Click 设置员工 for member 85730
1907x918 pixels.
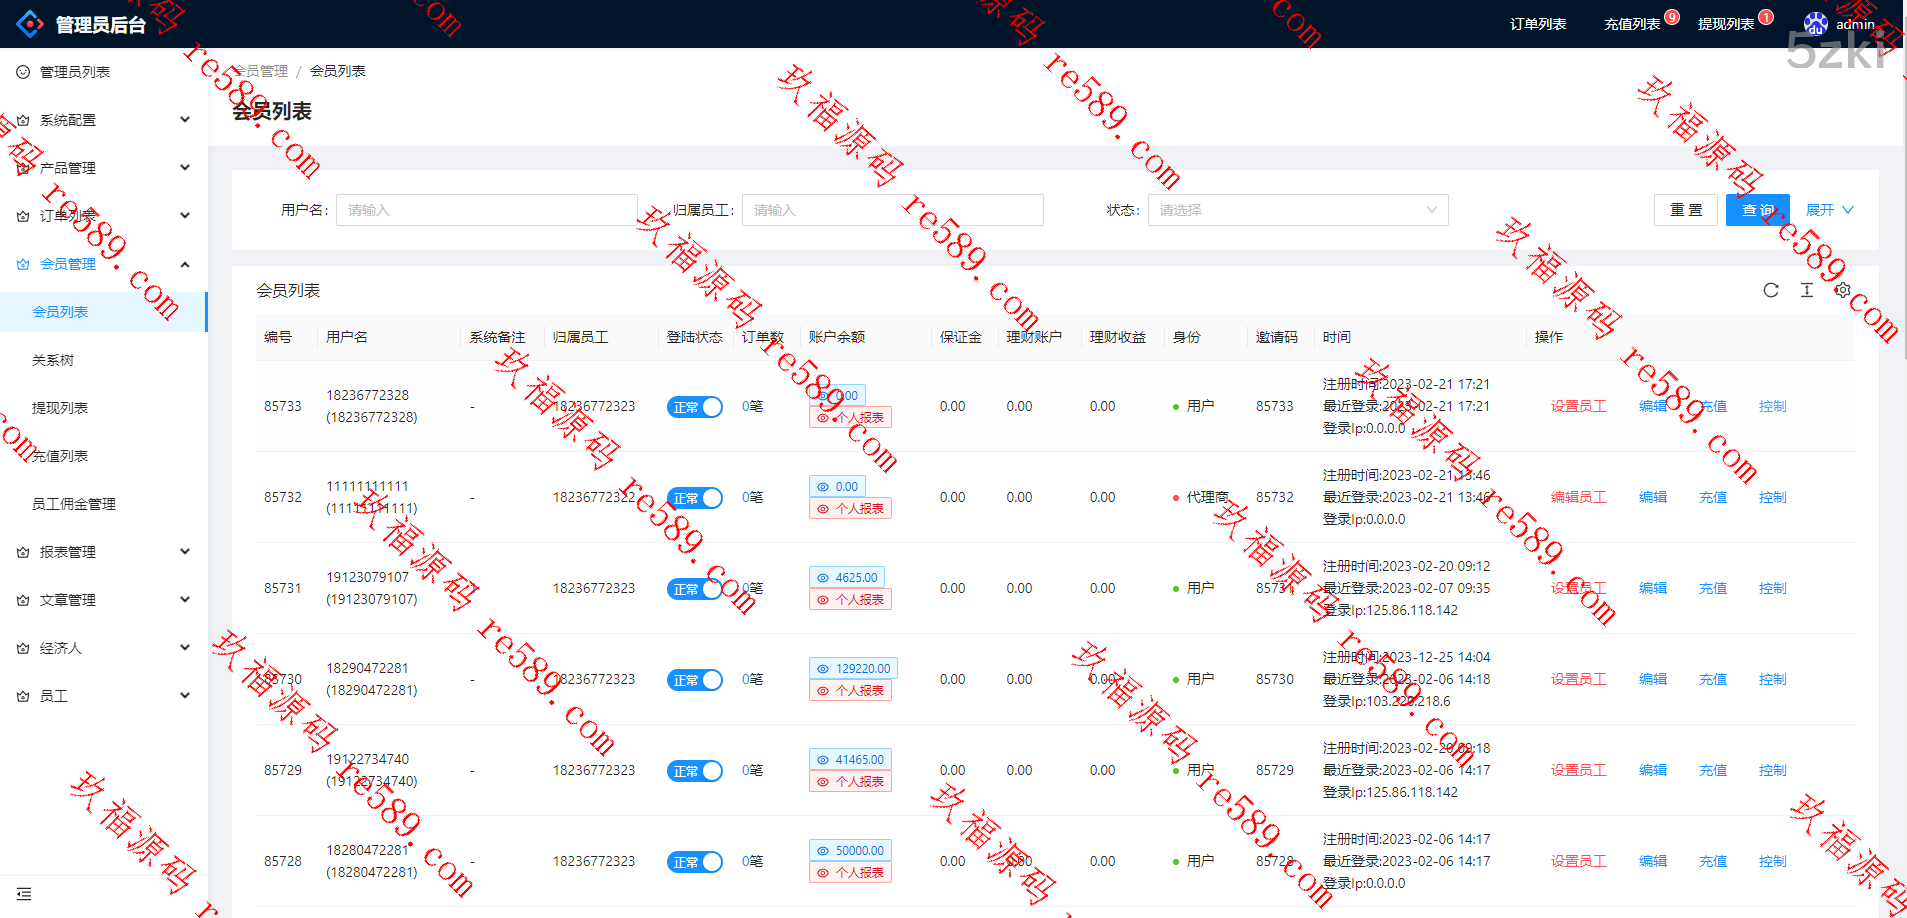tap(1578, 679)
